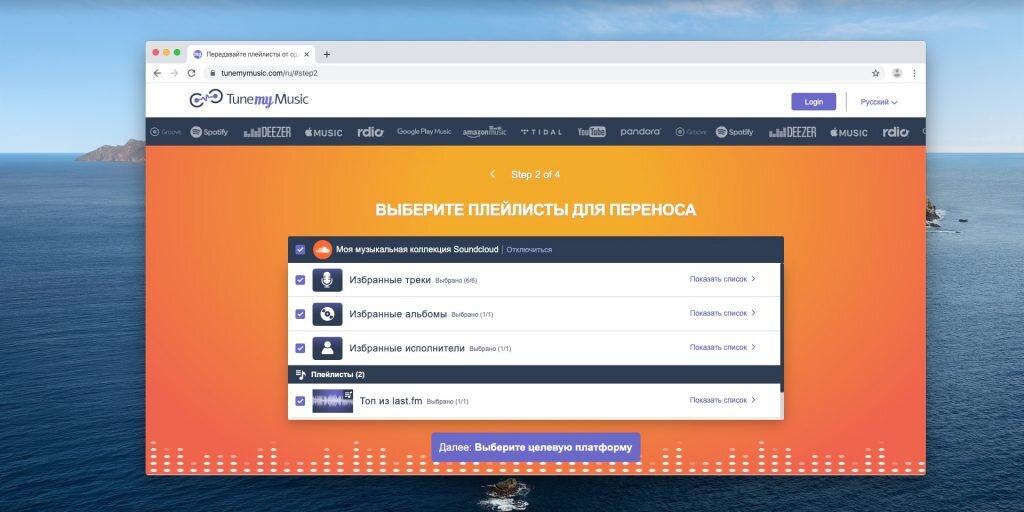Uncheck the Топ из last.fm checkbox

click(300, 401)
